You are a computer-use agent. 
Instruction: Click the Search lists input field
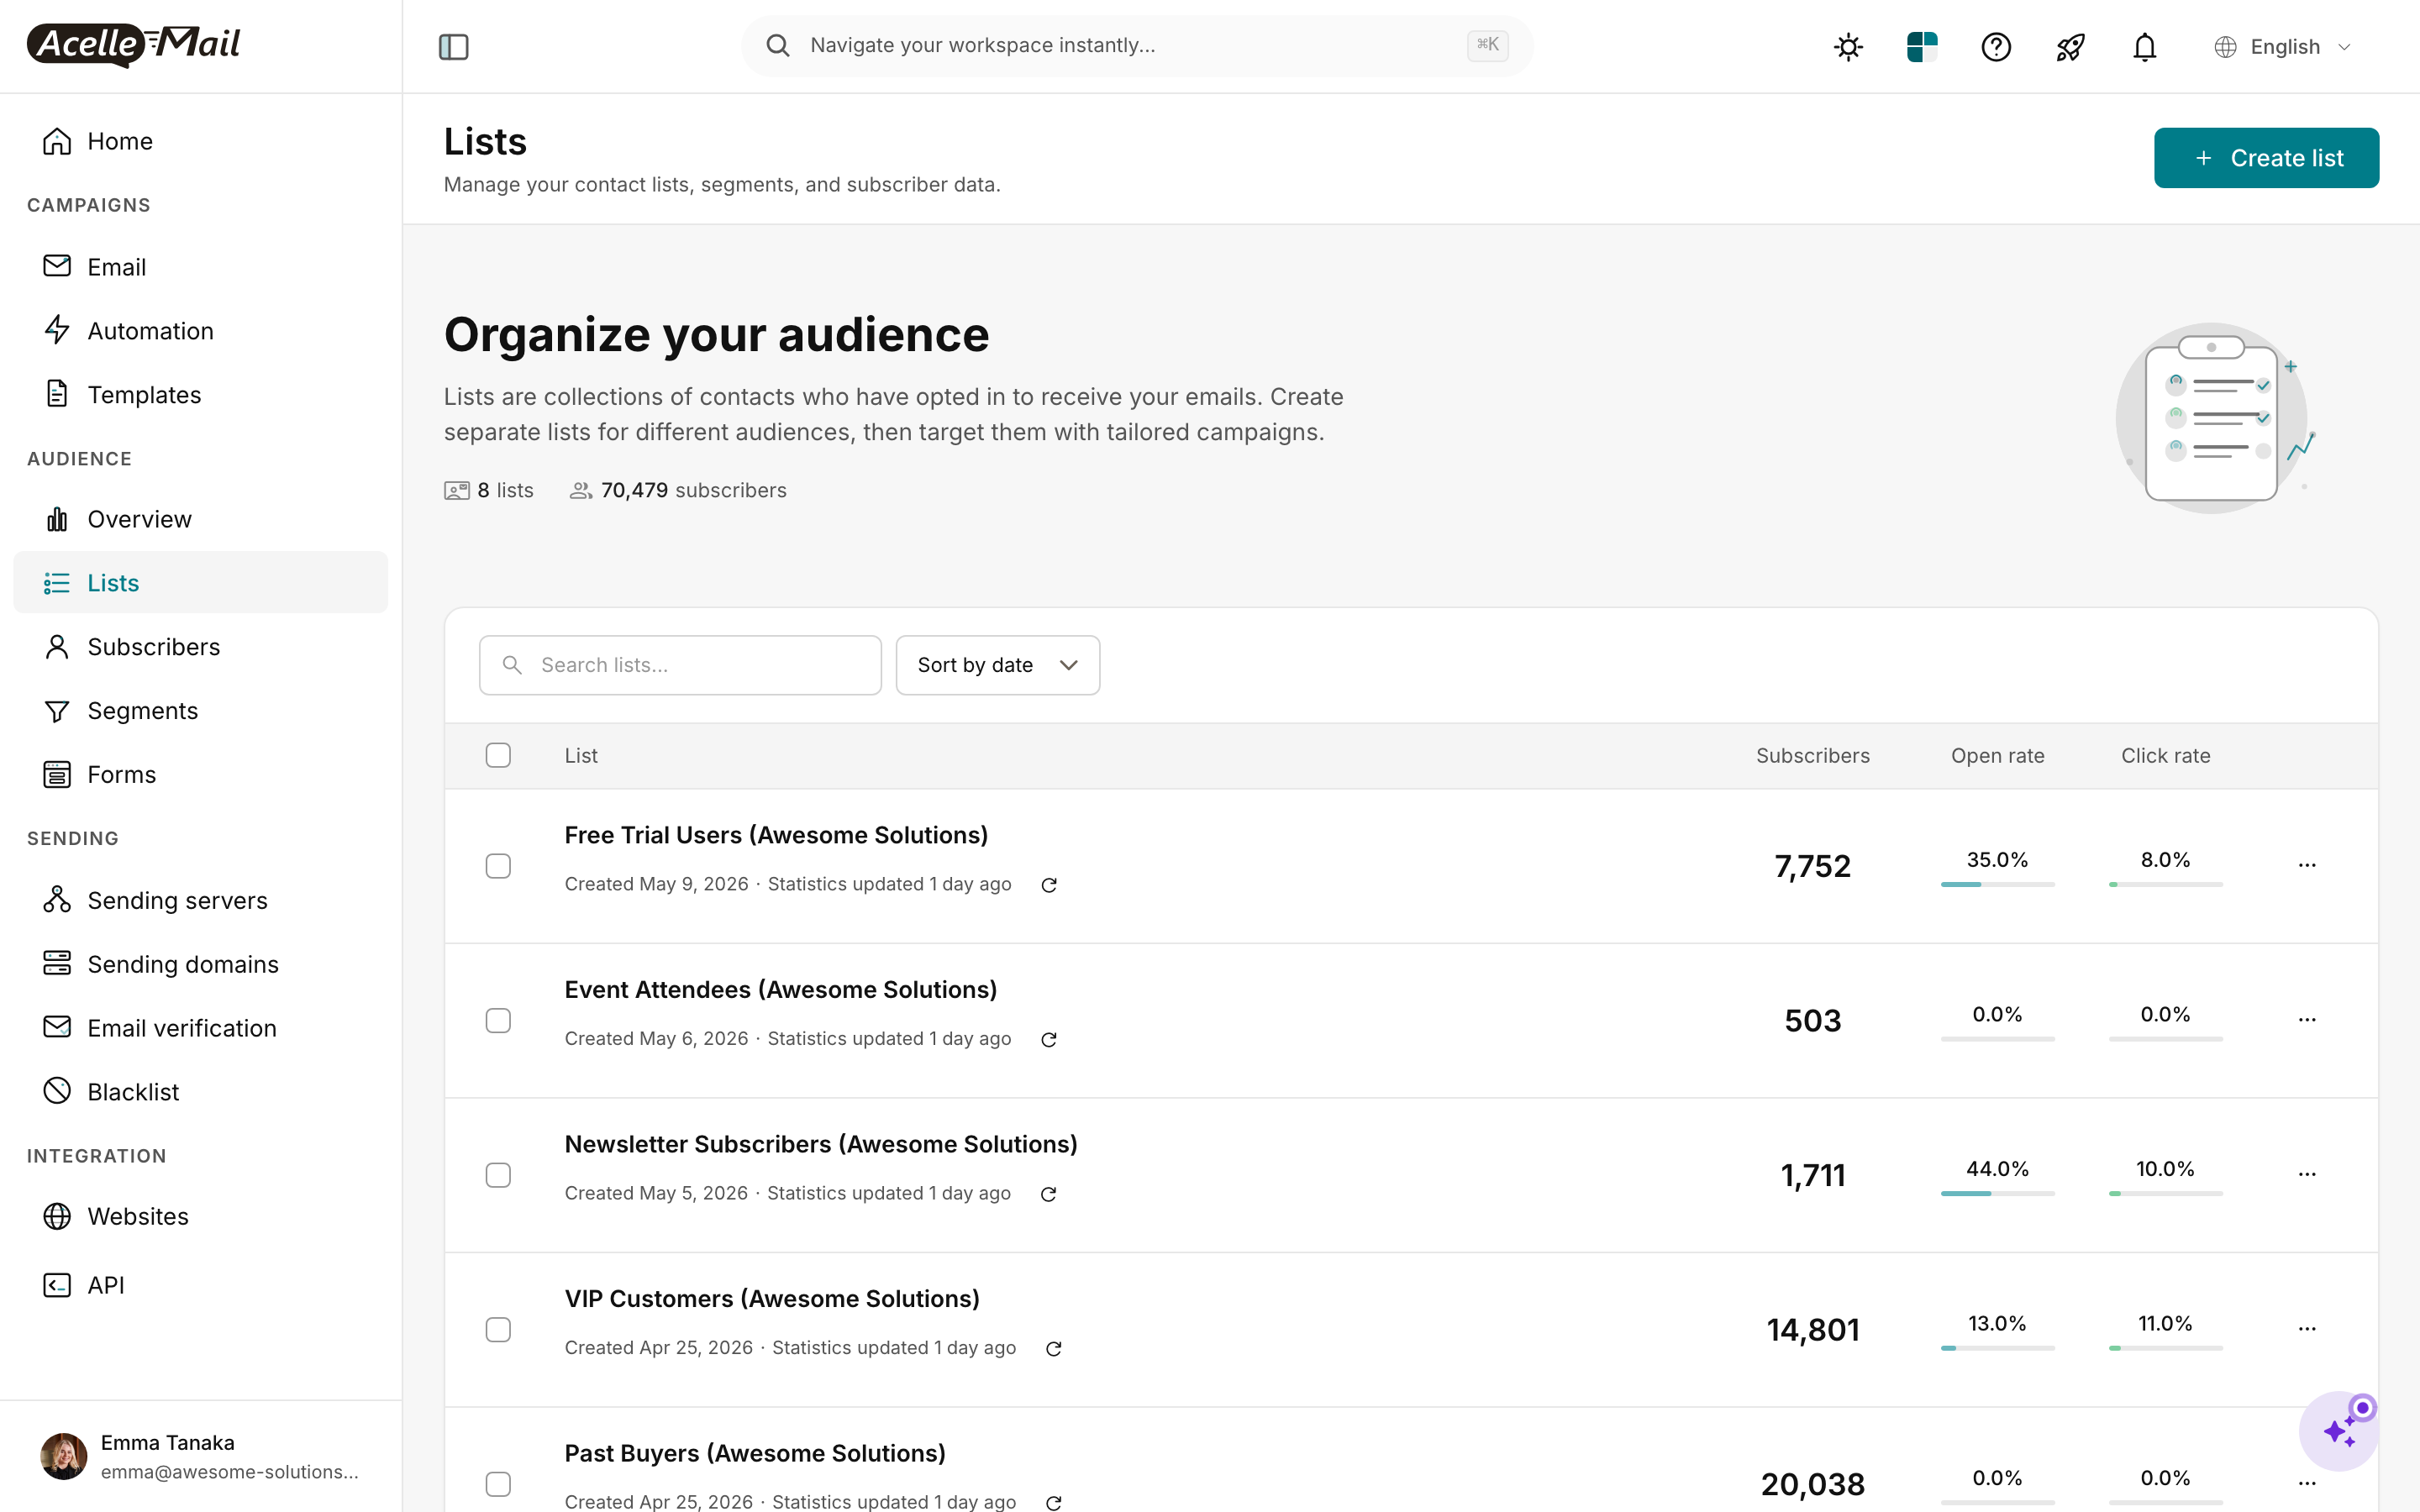click(x=680, y=665)
